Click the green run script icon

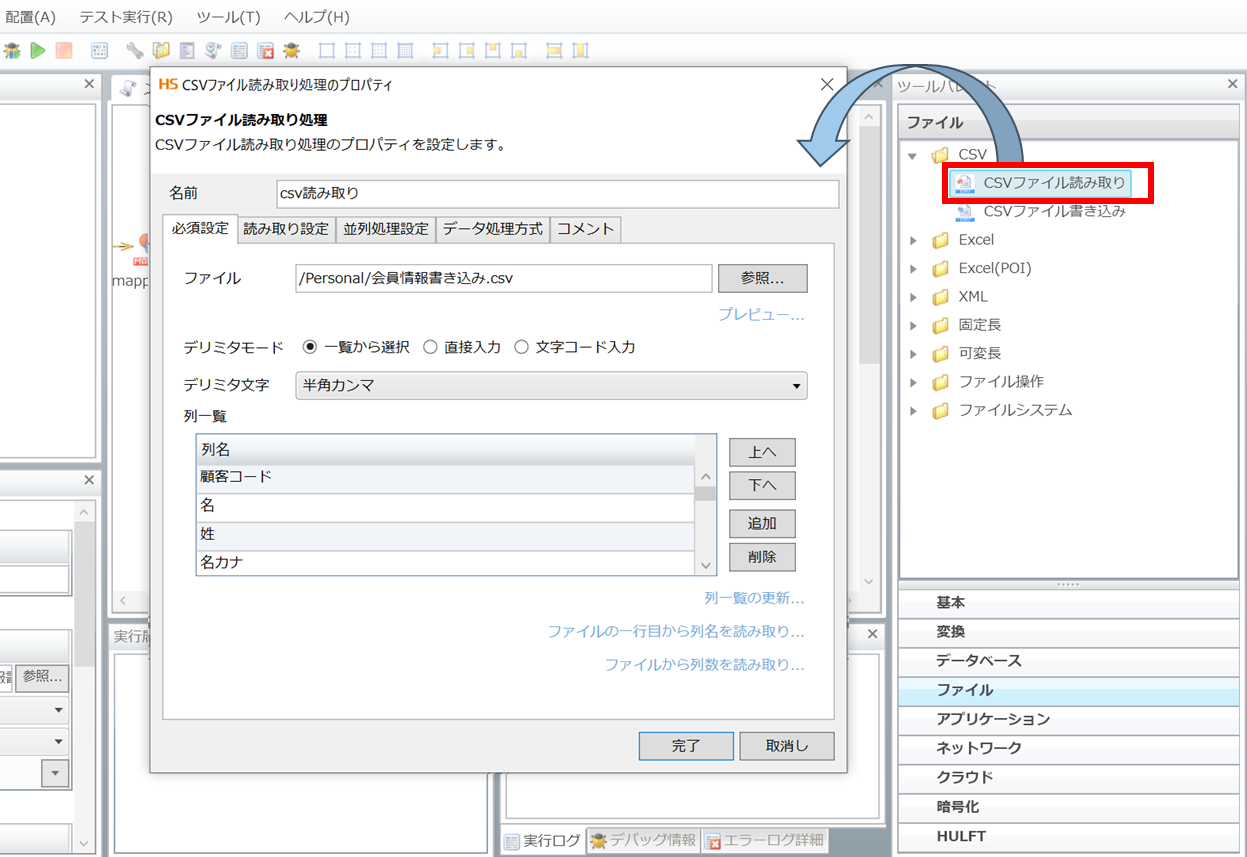coord(38,50)
